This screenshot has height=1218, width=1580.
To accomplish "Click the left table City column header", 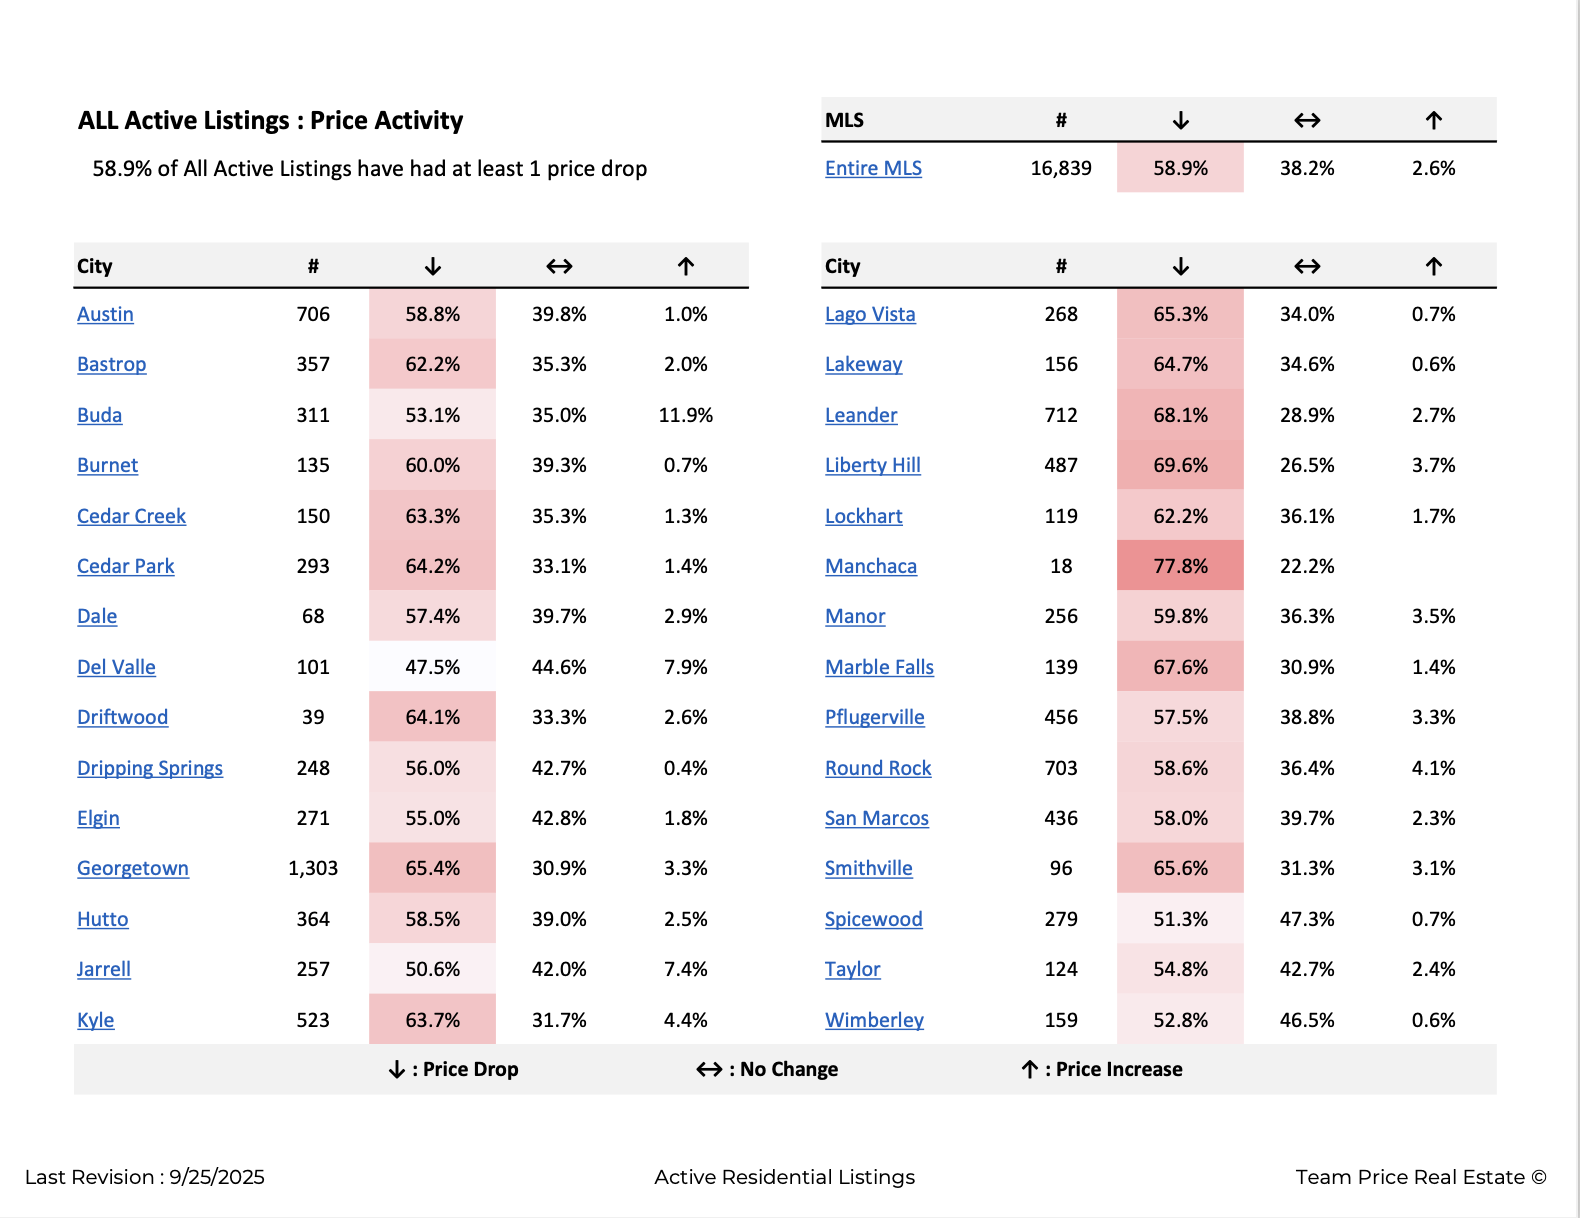I will coord(95,267).
